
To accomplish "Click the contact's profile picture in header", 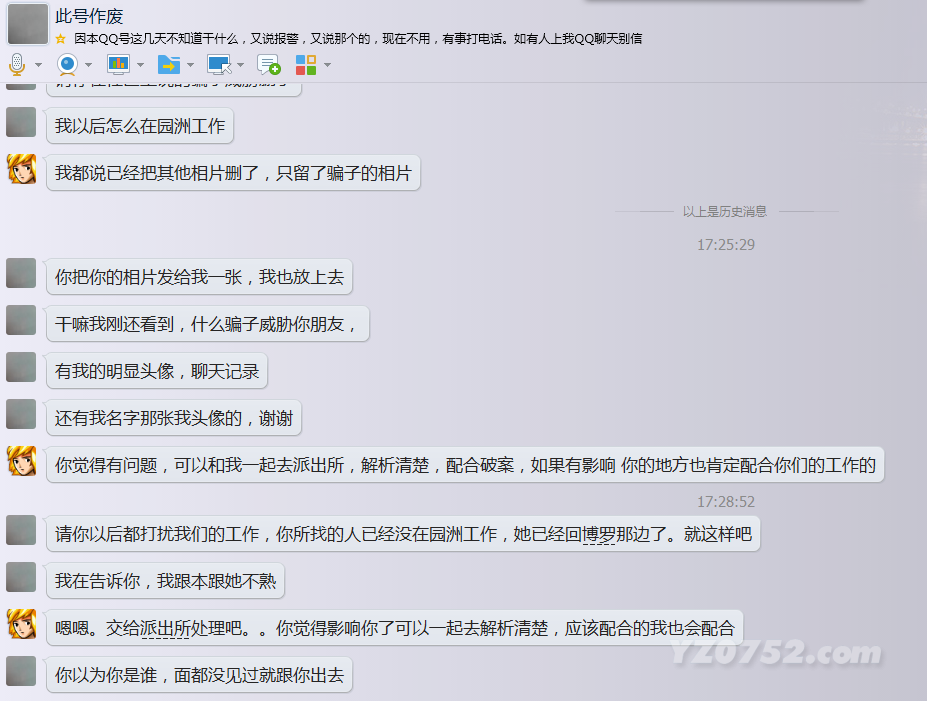I will (27, 24).
